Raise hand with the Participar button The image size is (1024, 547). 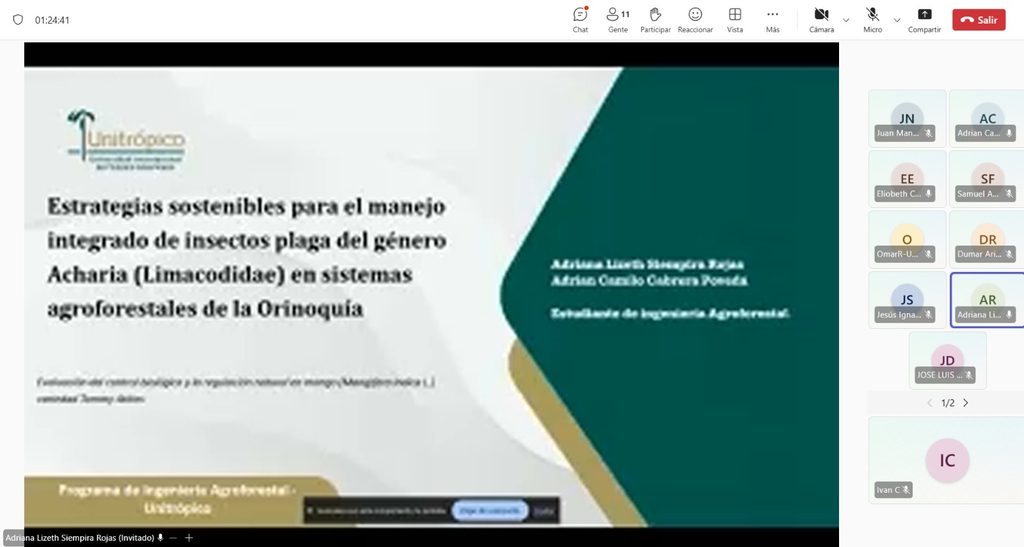(x=655, y=20)
